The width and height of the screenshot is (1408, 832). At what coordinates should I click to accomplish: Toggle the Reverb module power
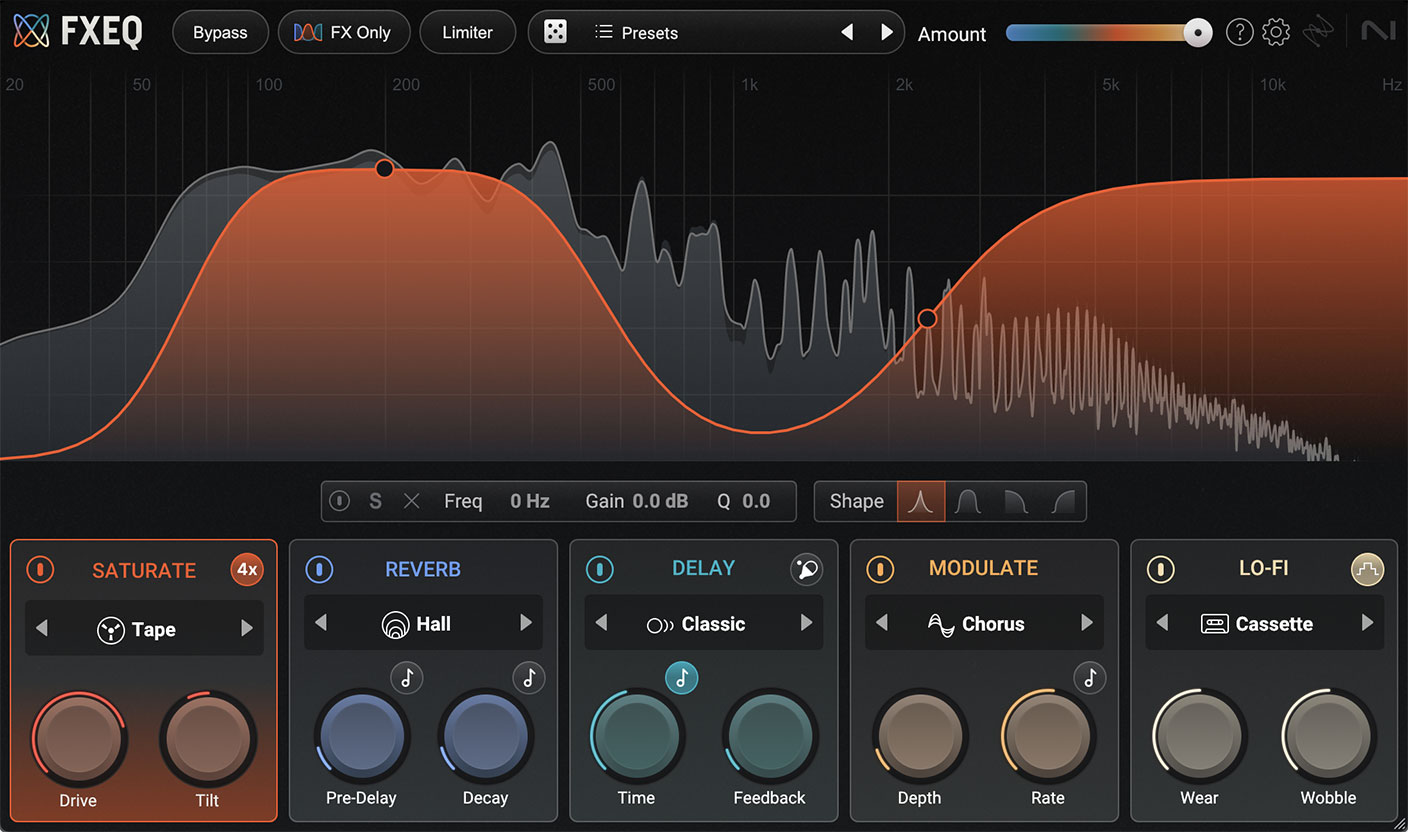click(319, 569)
